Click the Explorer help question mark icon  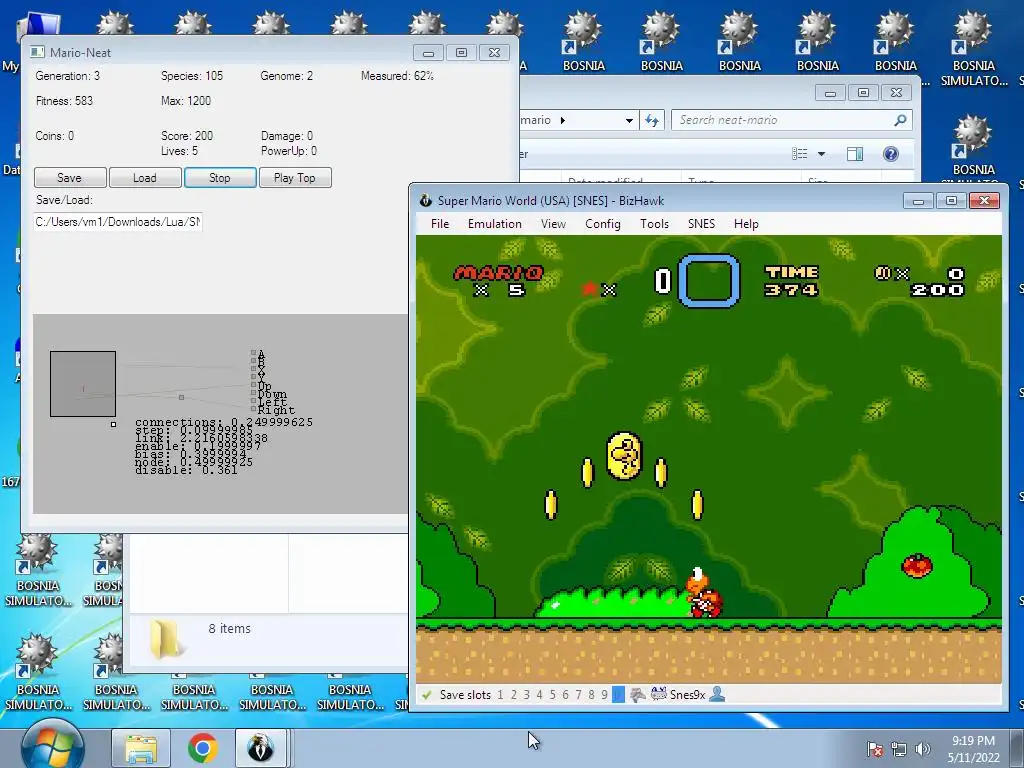click(891, 154)
